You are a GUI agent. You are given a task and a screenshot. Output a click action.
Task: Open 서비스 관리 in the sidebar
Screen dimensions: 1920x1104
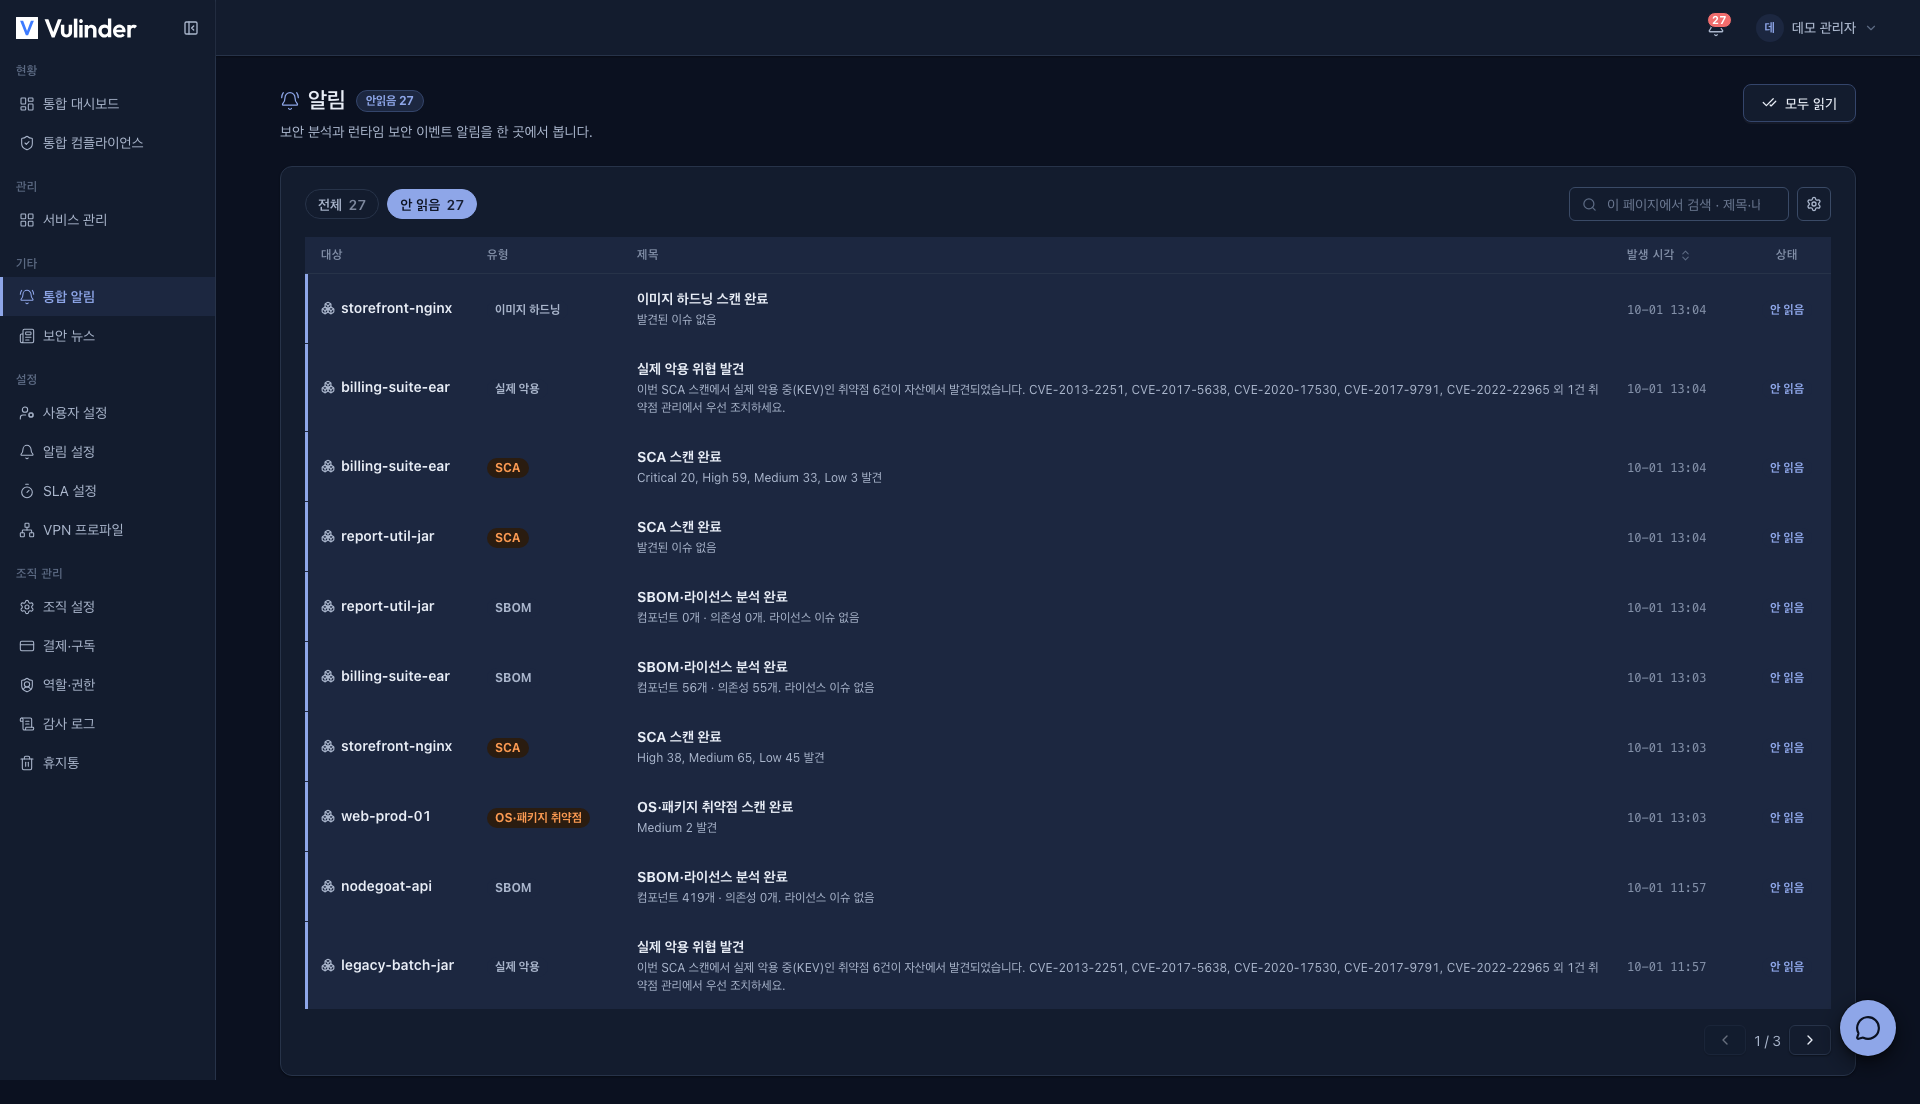click(x=107, y=220)
